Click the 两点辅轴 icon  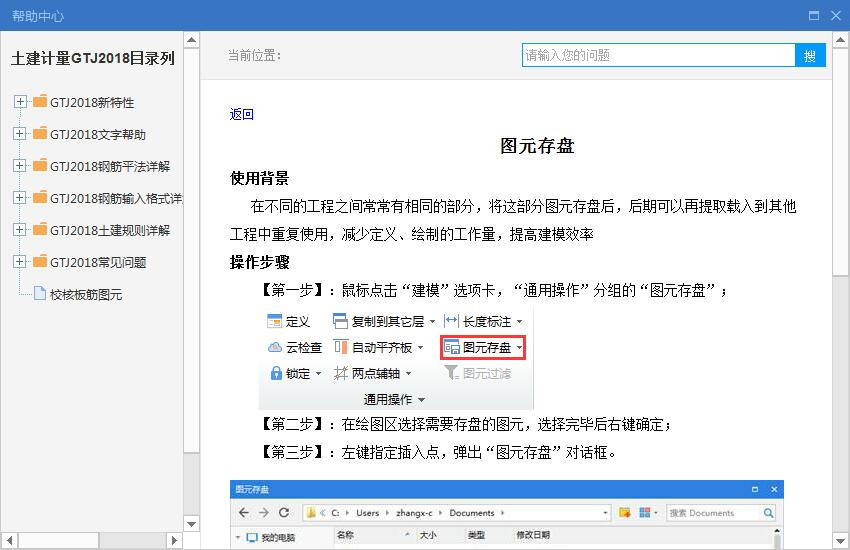340,373
